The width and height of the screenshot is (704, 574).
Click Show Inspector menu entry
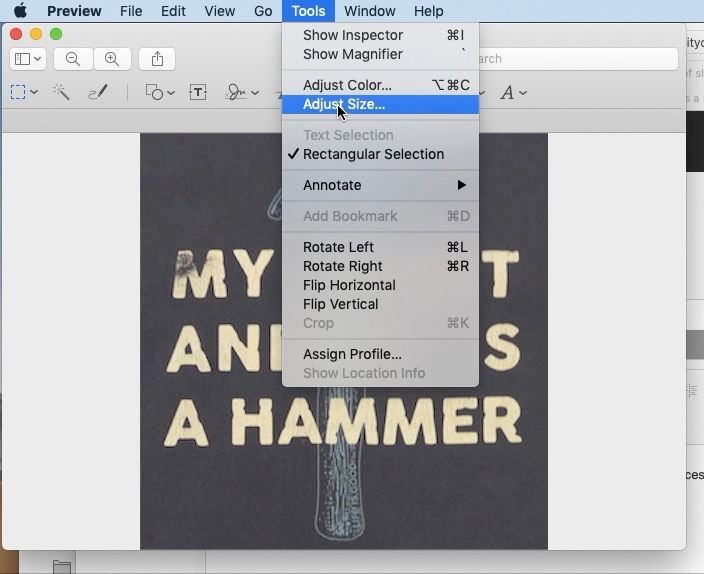coord(353,35)
